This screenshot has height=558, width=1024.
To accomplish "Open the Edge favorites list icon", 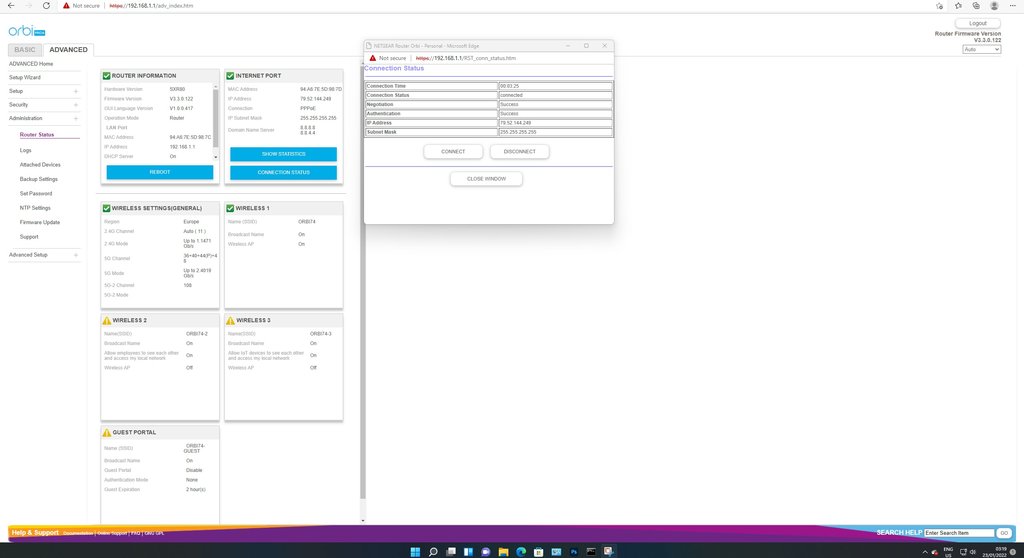I will (958, 5).
